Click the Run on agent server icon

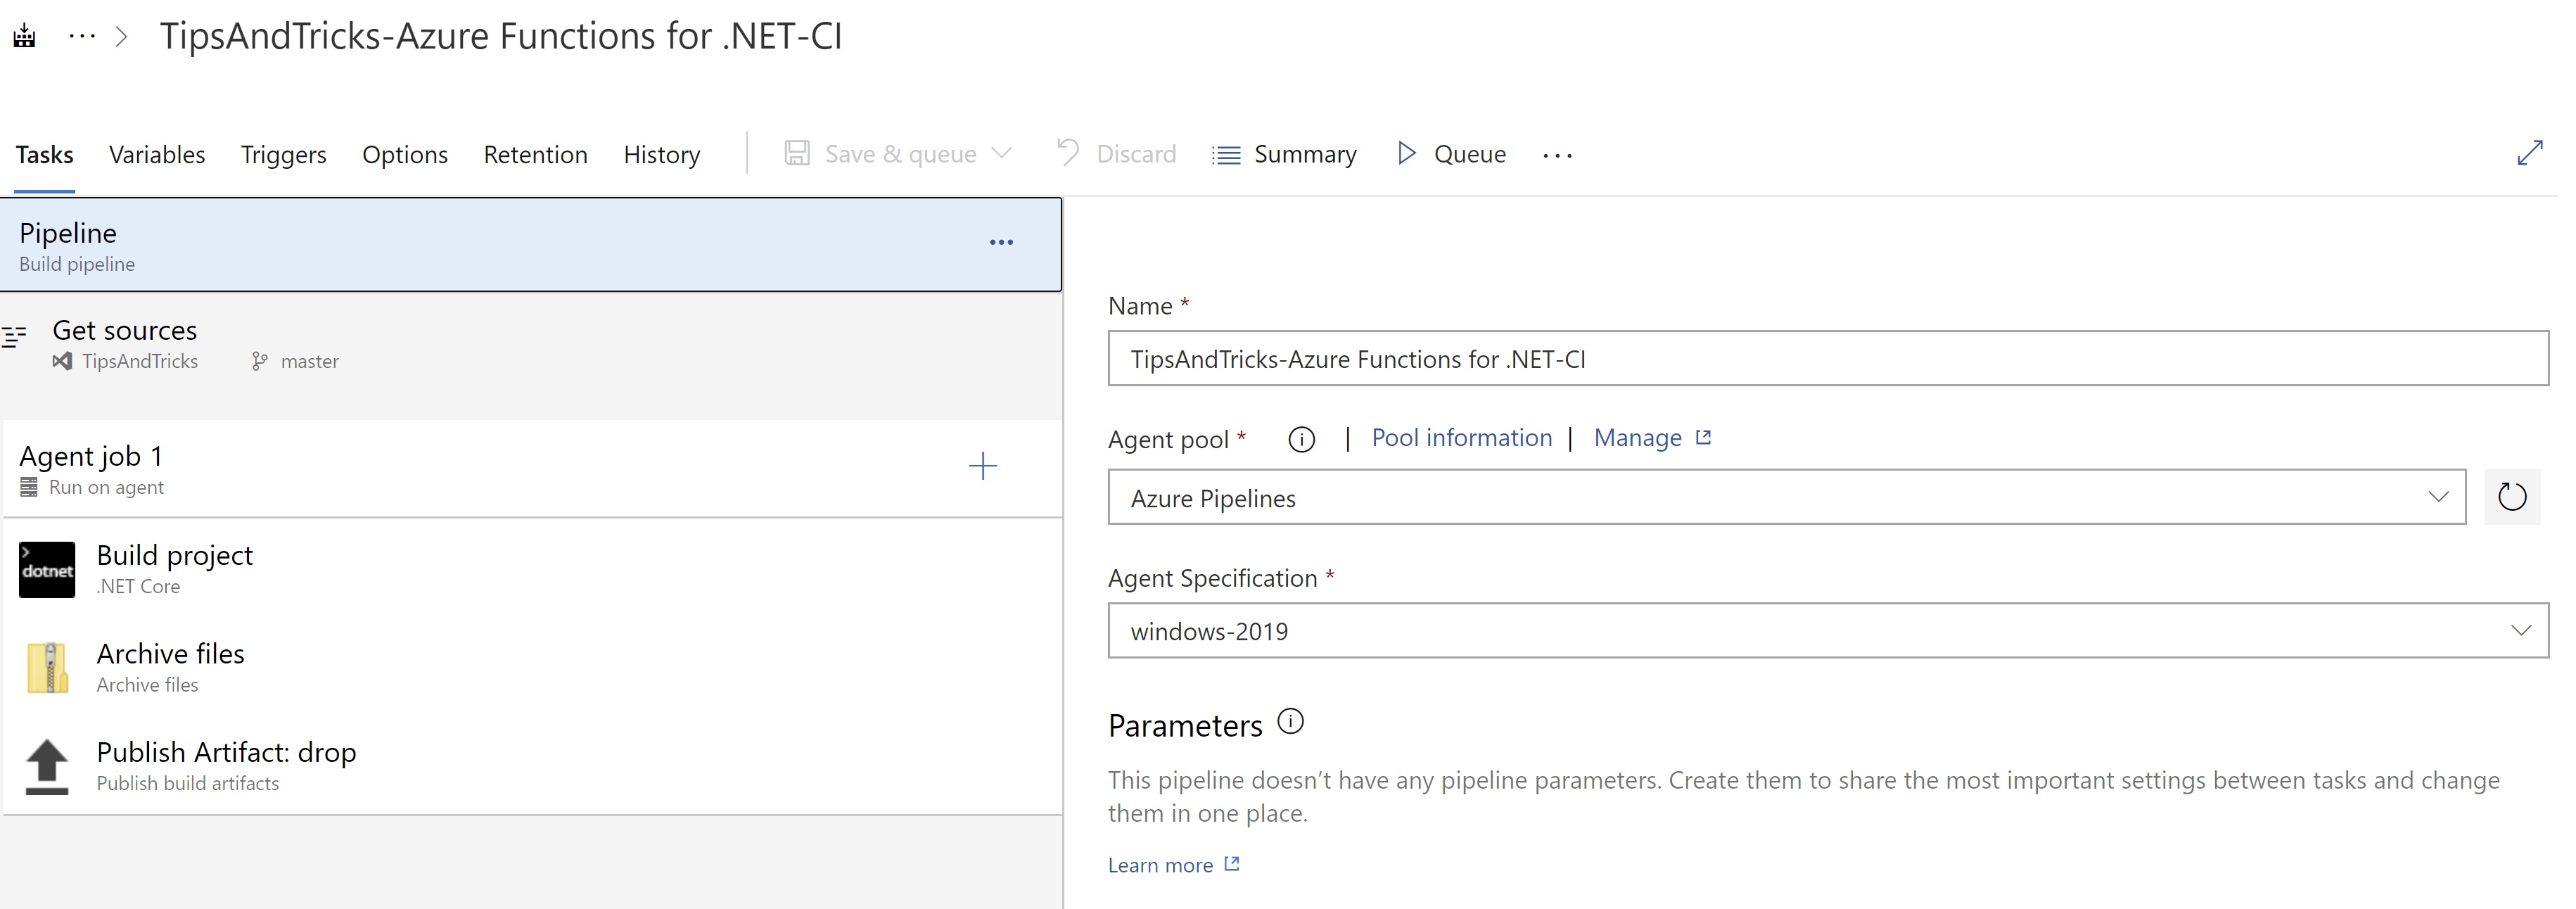[x=29, y=487]
